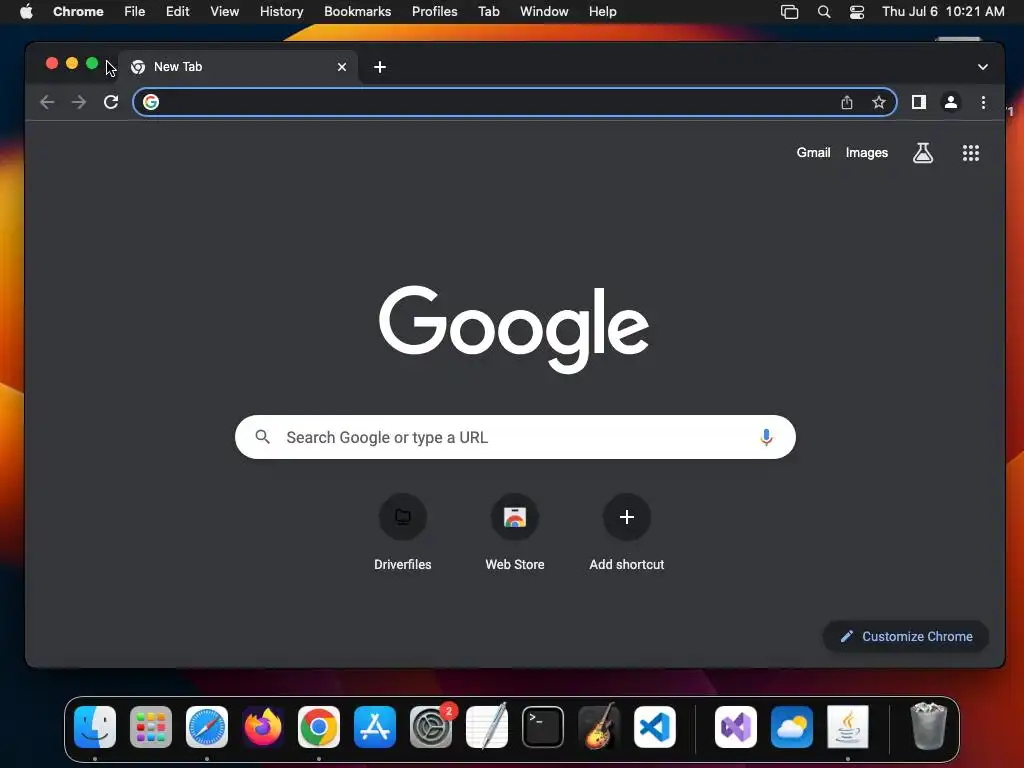Launch Firefox from the Dock
Screen dimensions: 1024x768
(263, 726)
